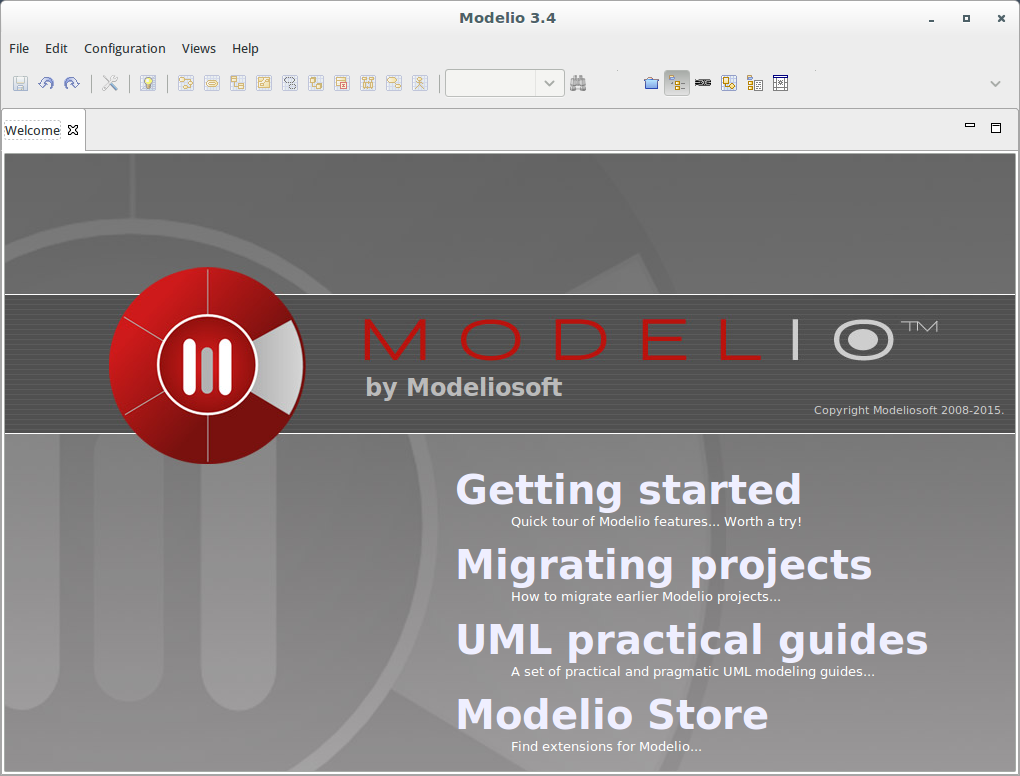The width and height of the screenshot is (1020, 776).
Task: Click the Undo arrow icon
Action: click(x=46, y=83)
